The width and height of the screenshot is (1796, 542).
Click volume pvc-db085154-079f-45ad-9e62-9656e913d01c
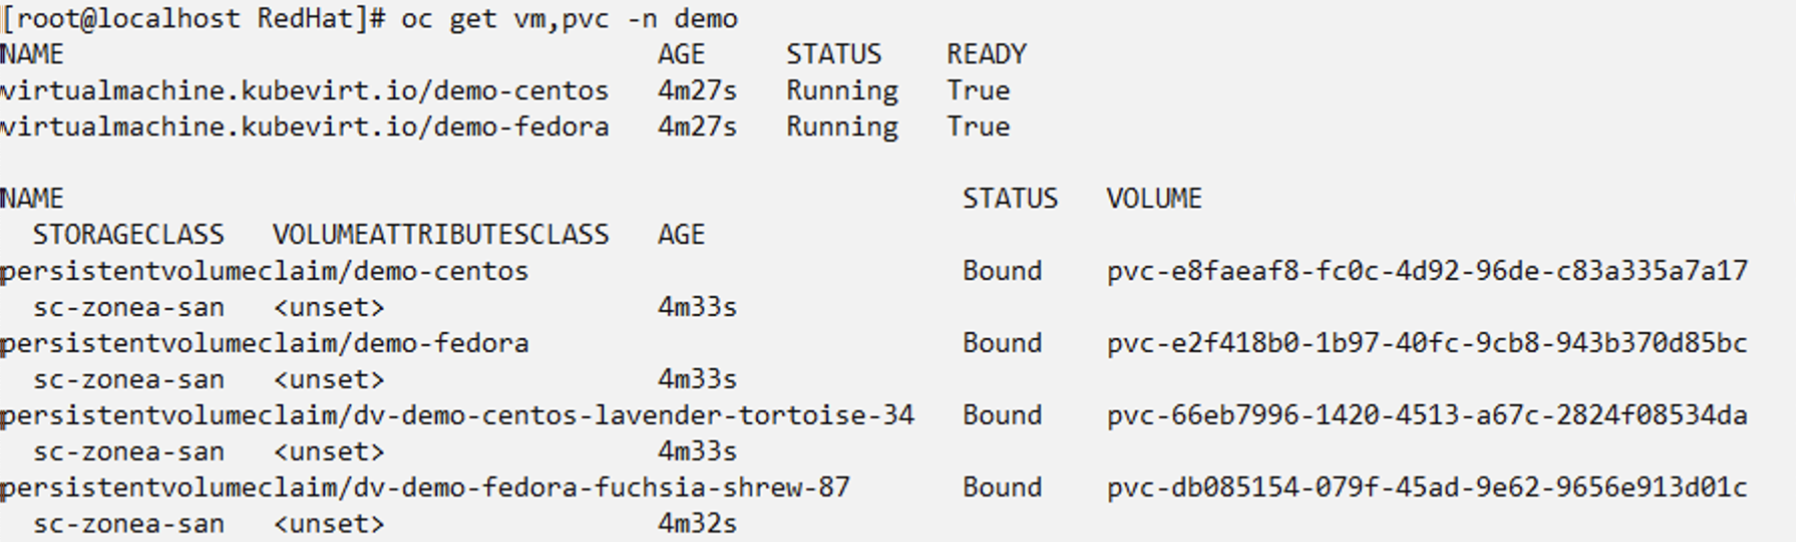coord(1427,487)
